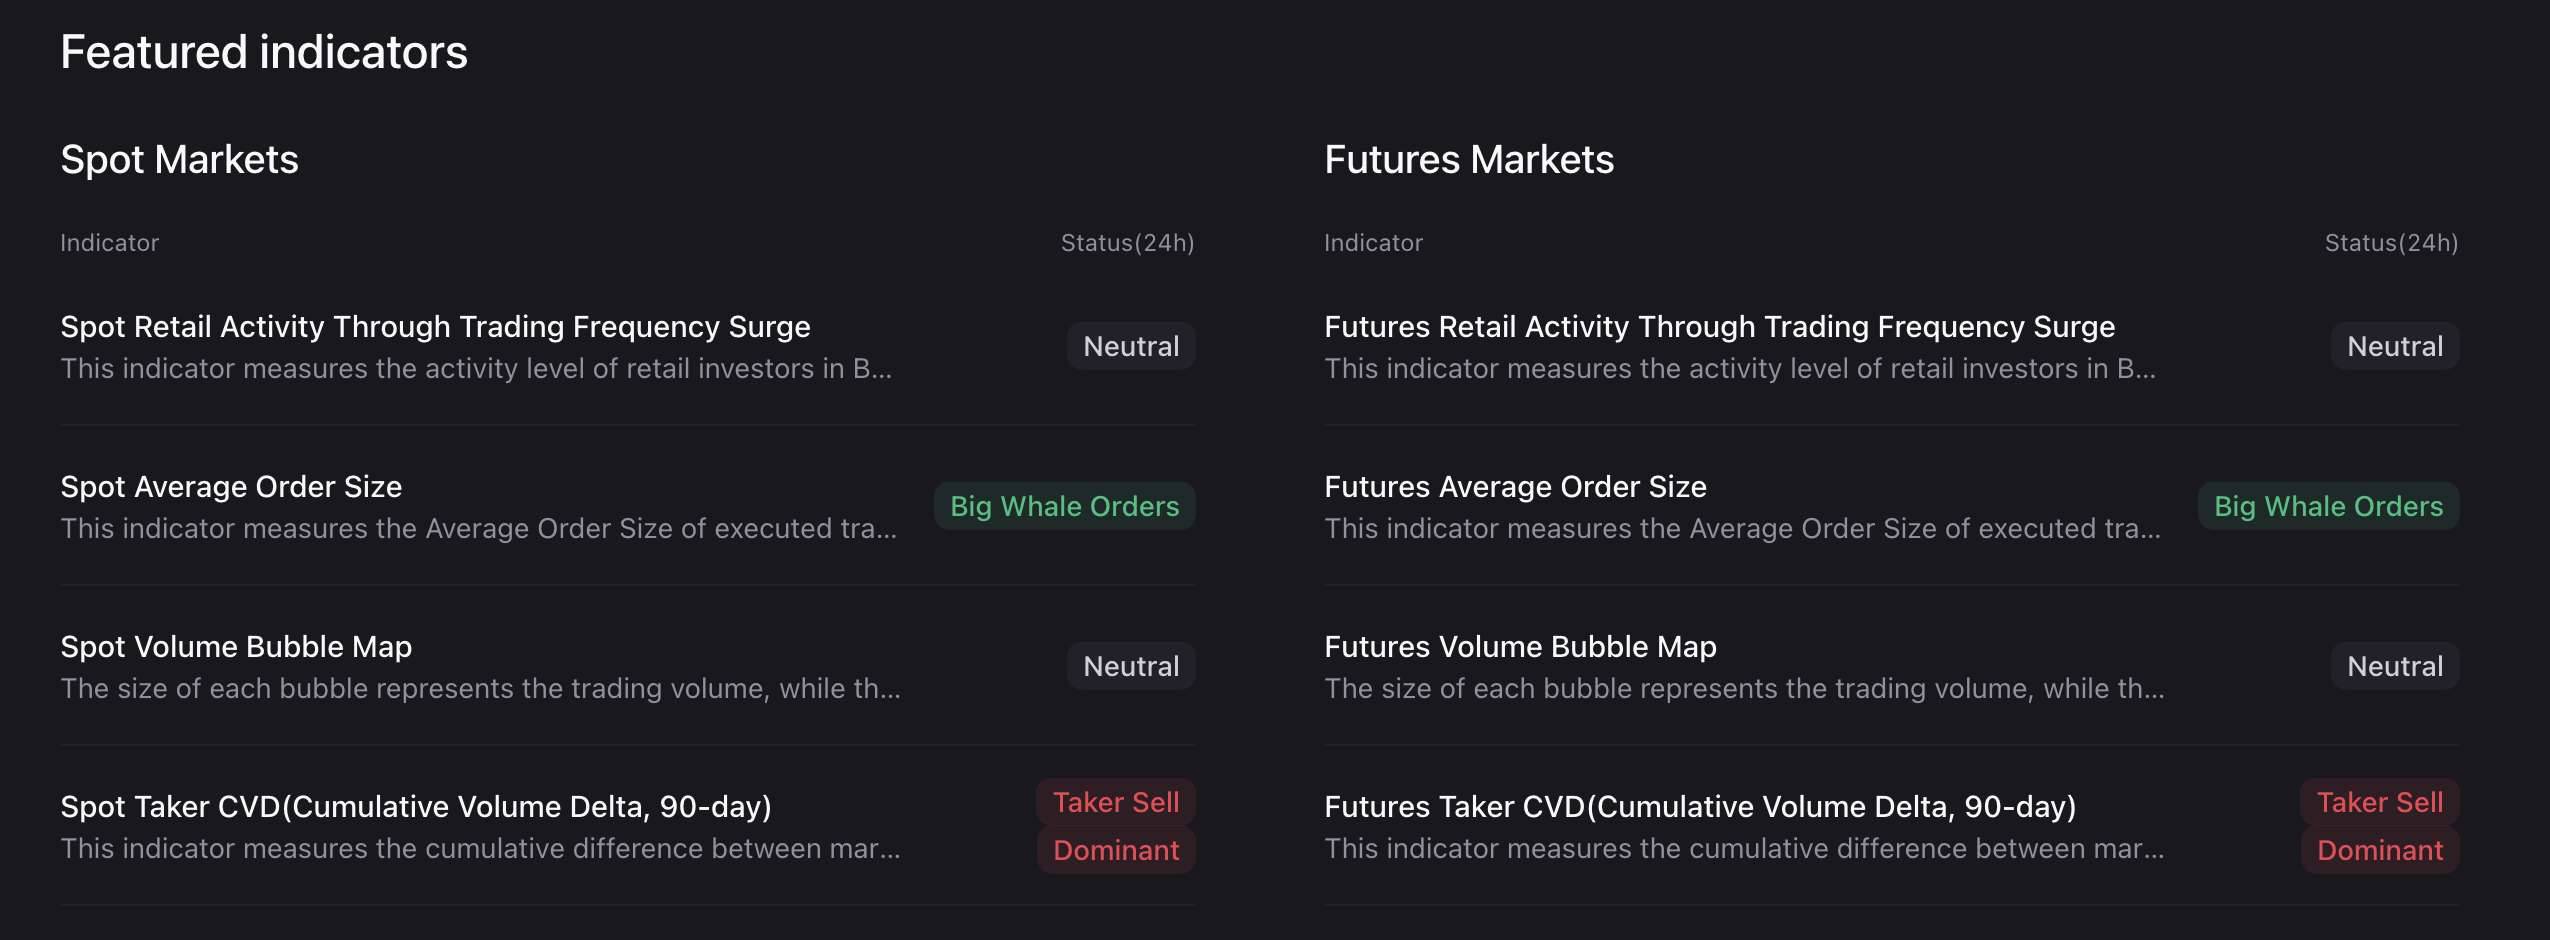Click the Spot Markets section heading
Viewport: 2550px width, 940px height.
[180, 158]
